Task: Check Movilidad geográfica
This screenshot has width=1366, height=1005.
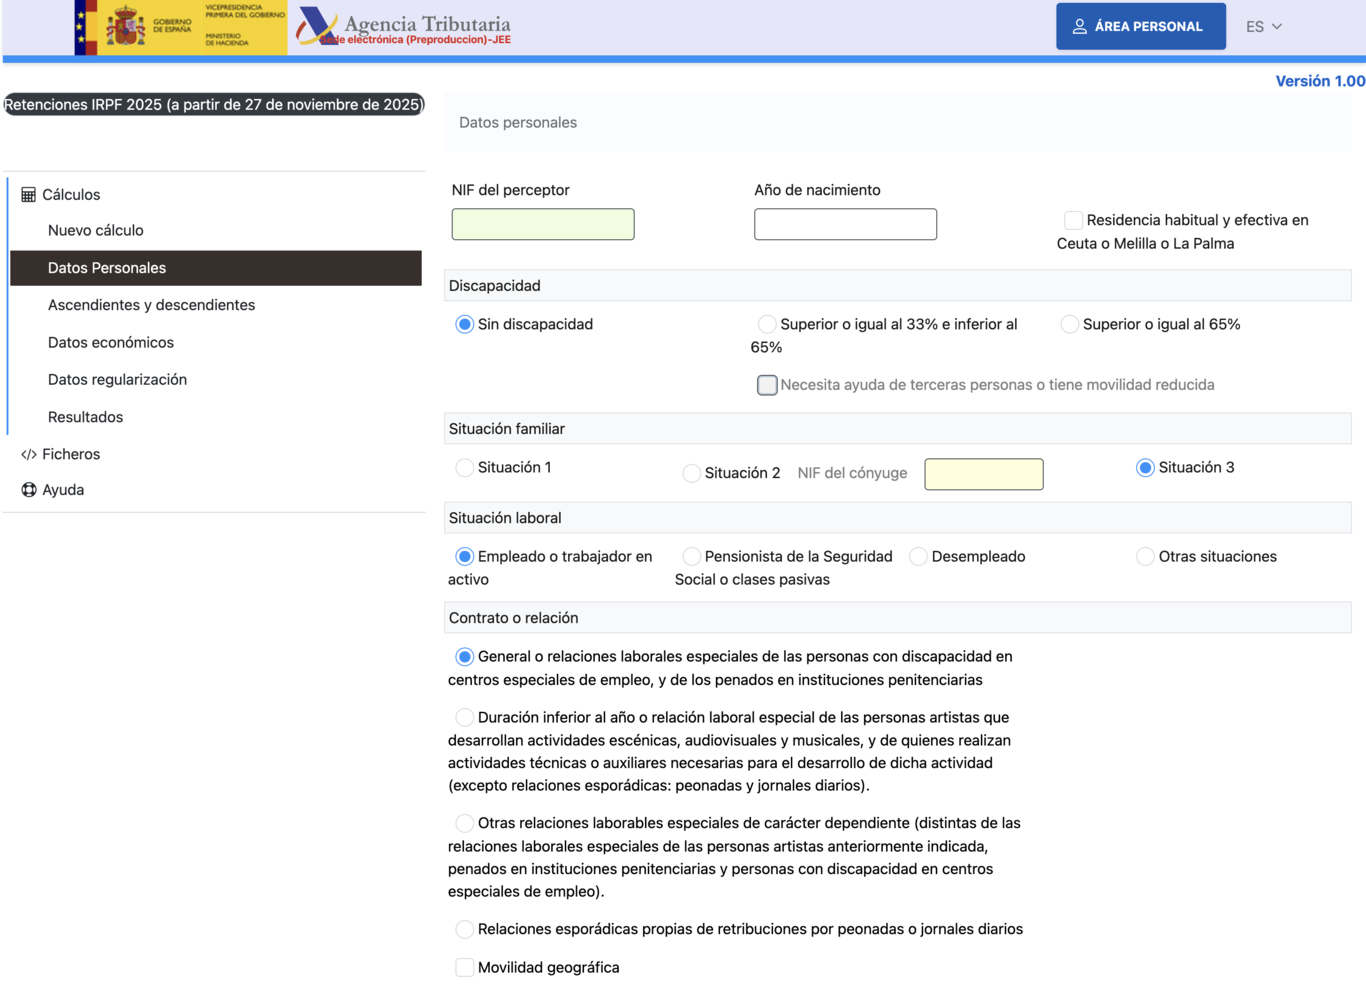Action: pos(464,967)
